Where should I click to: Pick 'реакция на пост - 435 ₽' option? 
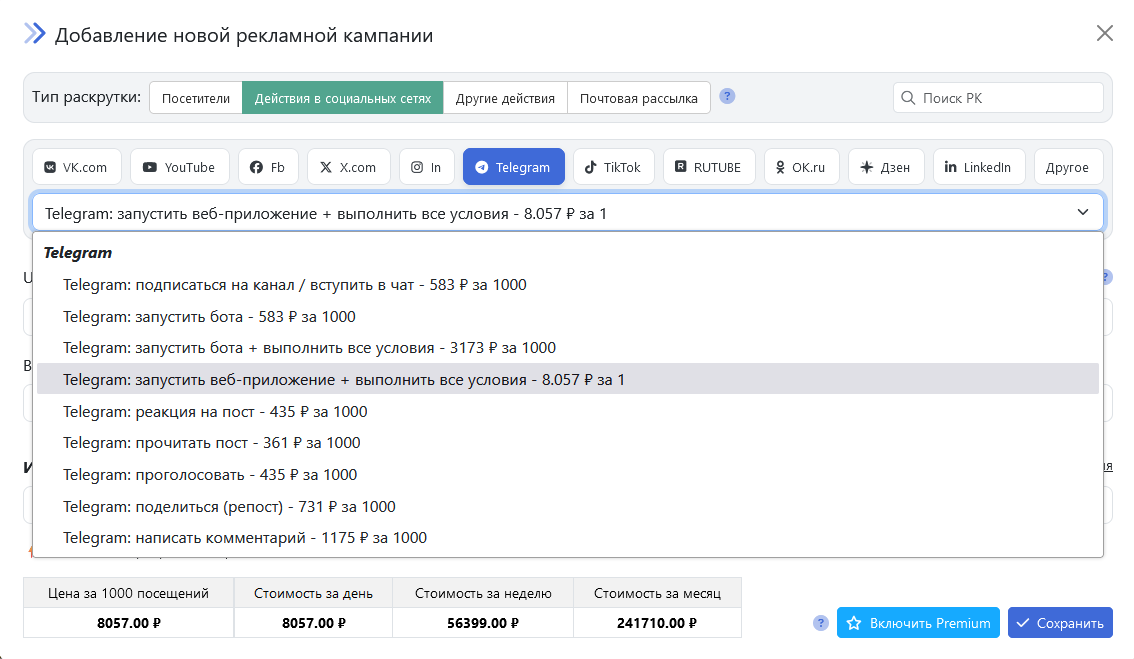[215, 412]
